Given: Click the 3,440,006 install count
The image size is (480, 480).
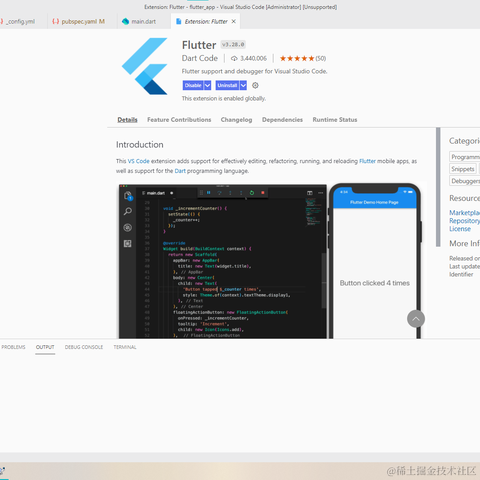Looking at the screenshot, I should pyautogui.click(x=253, y=59).
